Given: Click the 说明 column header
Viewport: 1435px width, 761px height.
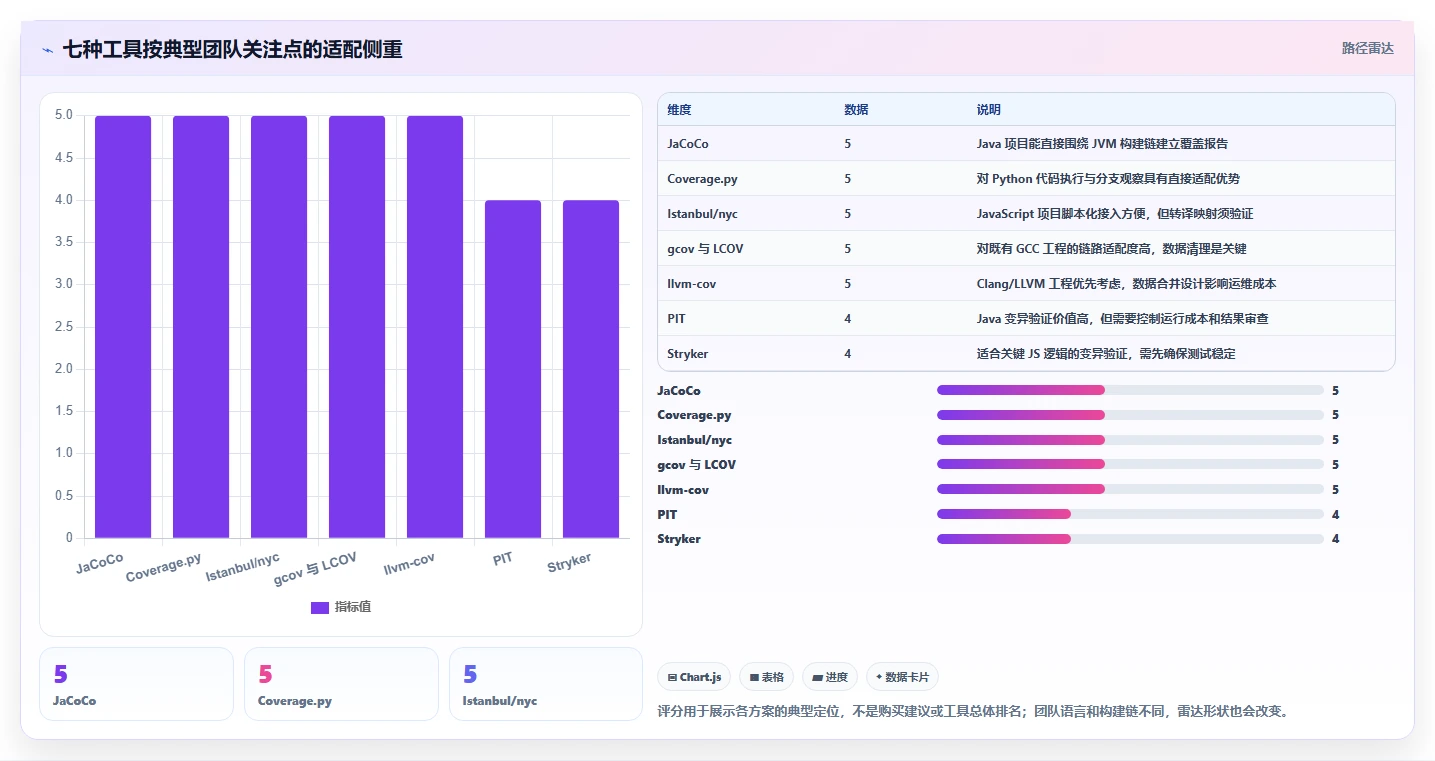Looking at the screenshot, I should (x=989, y=109).
